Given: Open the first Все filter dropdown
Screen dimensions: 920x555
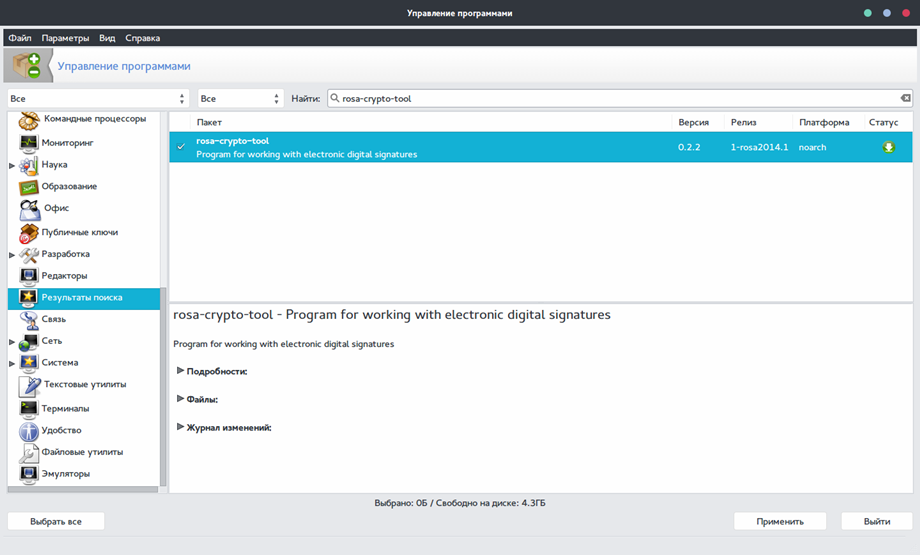Looking at the screenshot, I should tap(98, 99).
